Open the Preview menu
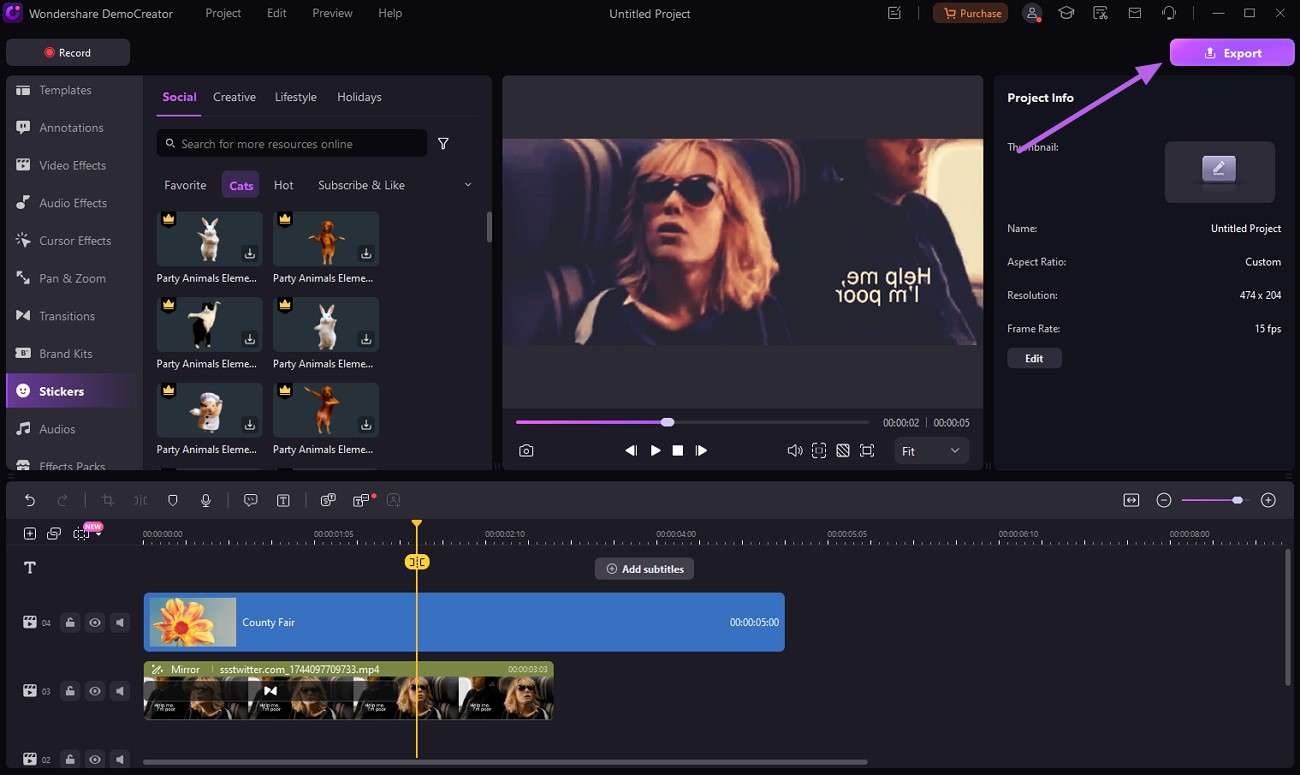 332,13
